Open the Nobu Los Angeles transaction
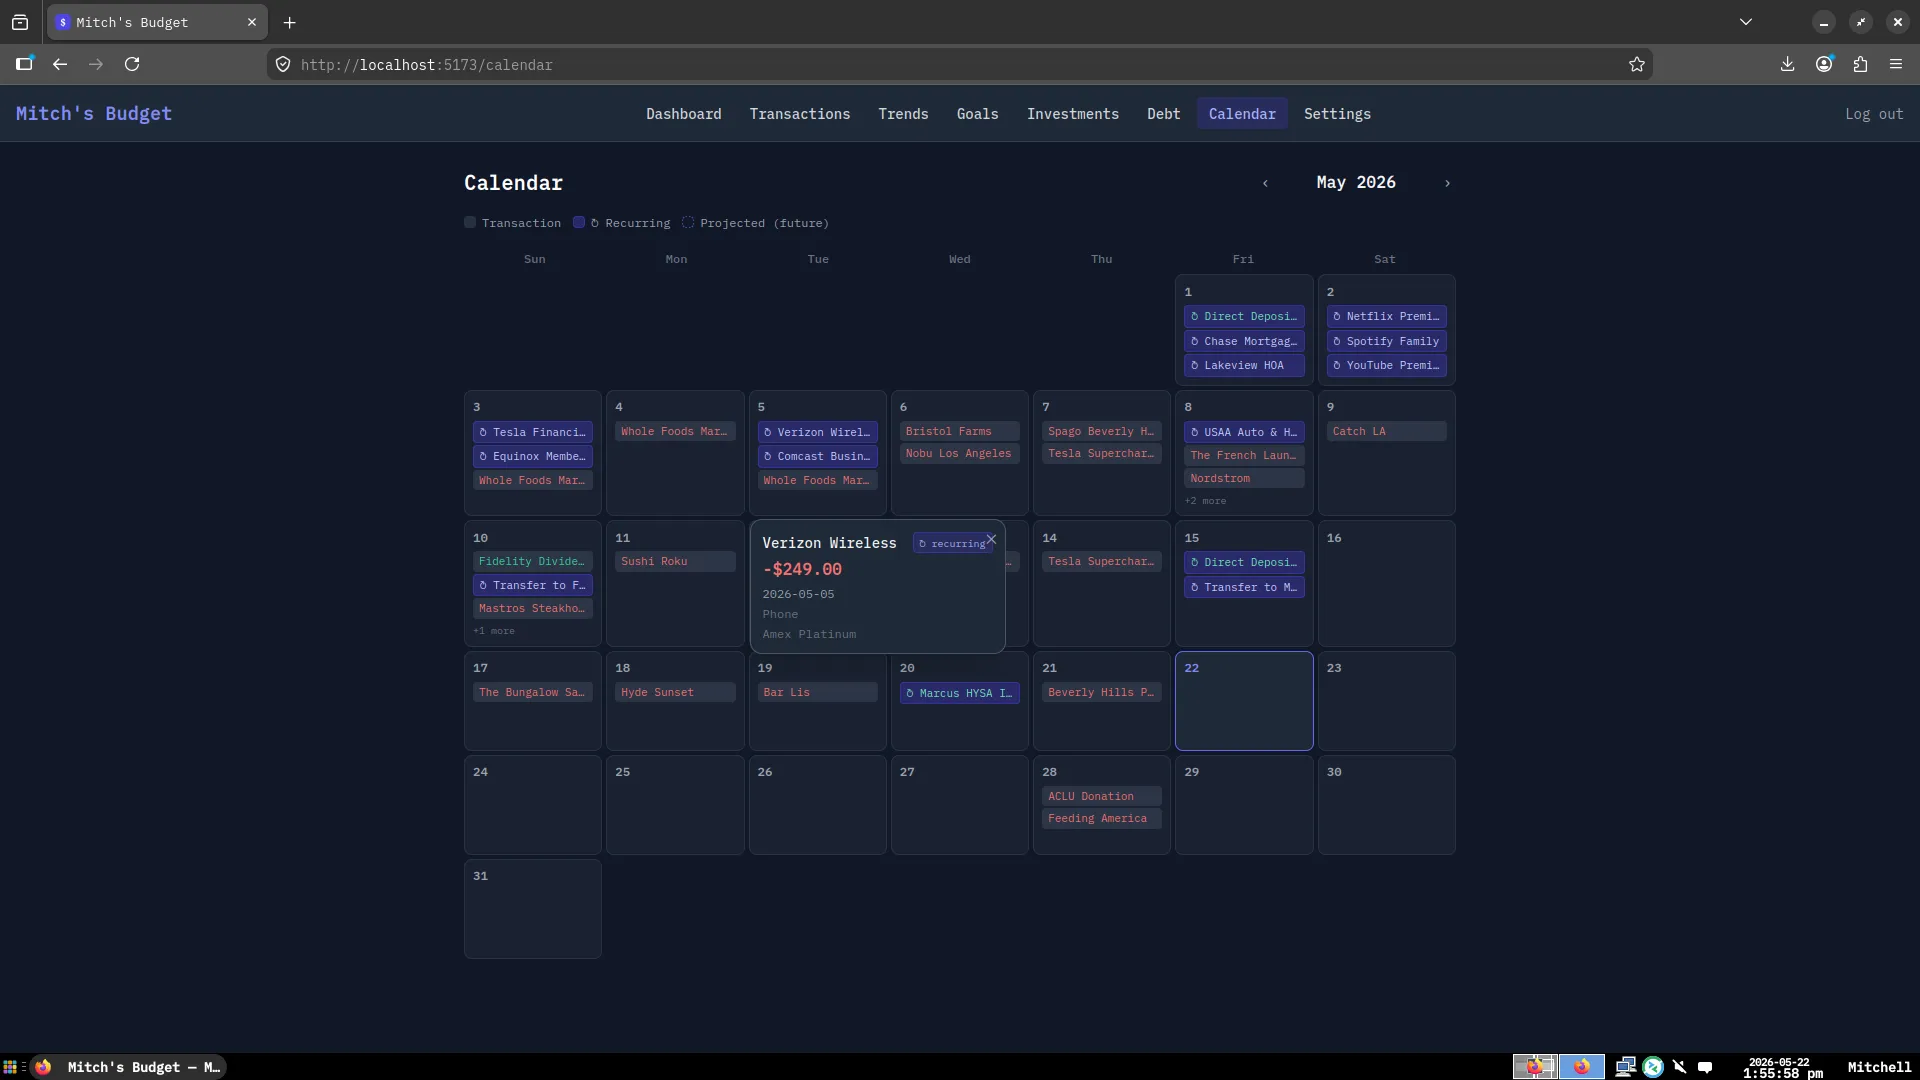Image resolution: width=1920 pixels, height=1080 pixels. 959,453
